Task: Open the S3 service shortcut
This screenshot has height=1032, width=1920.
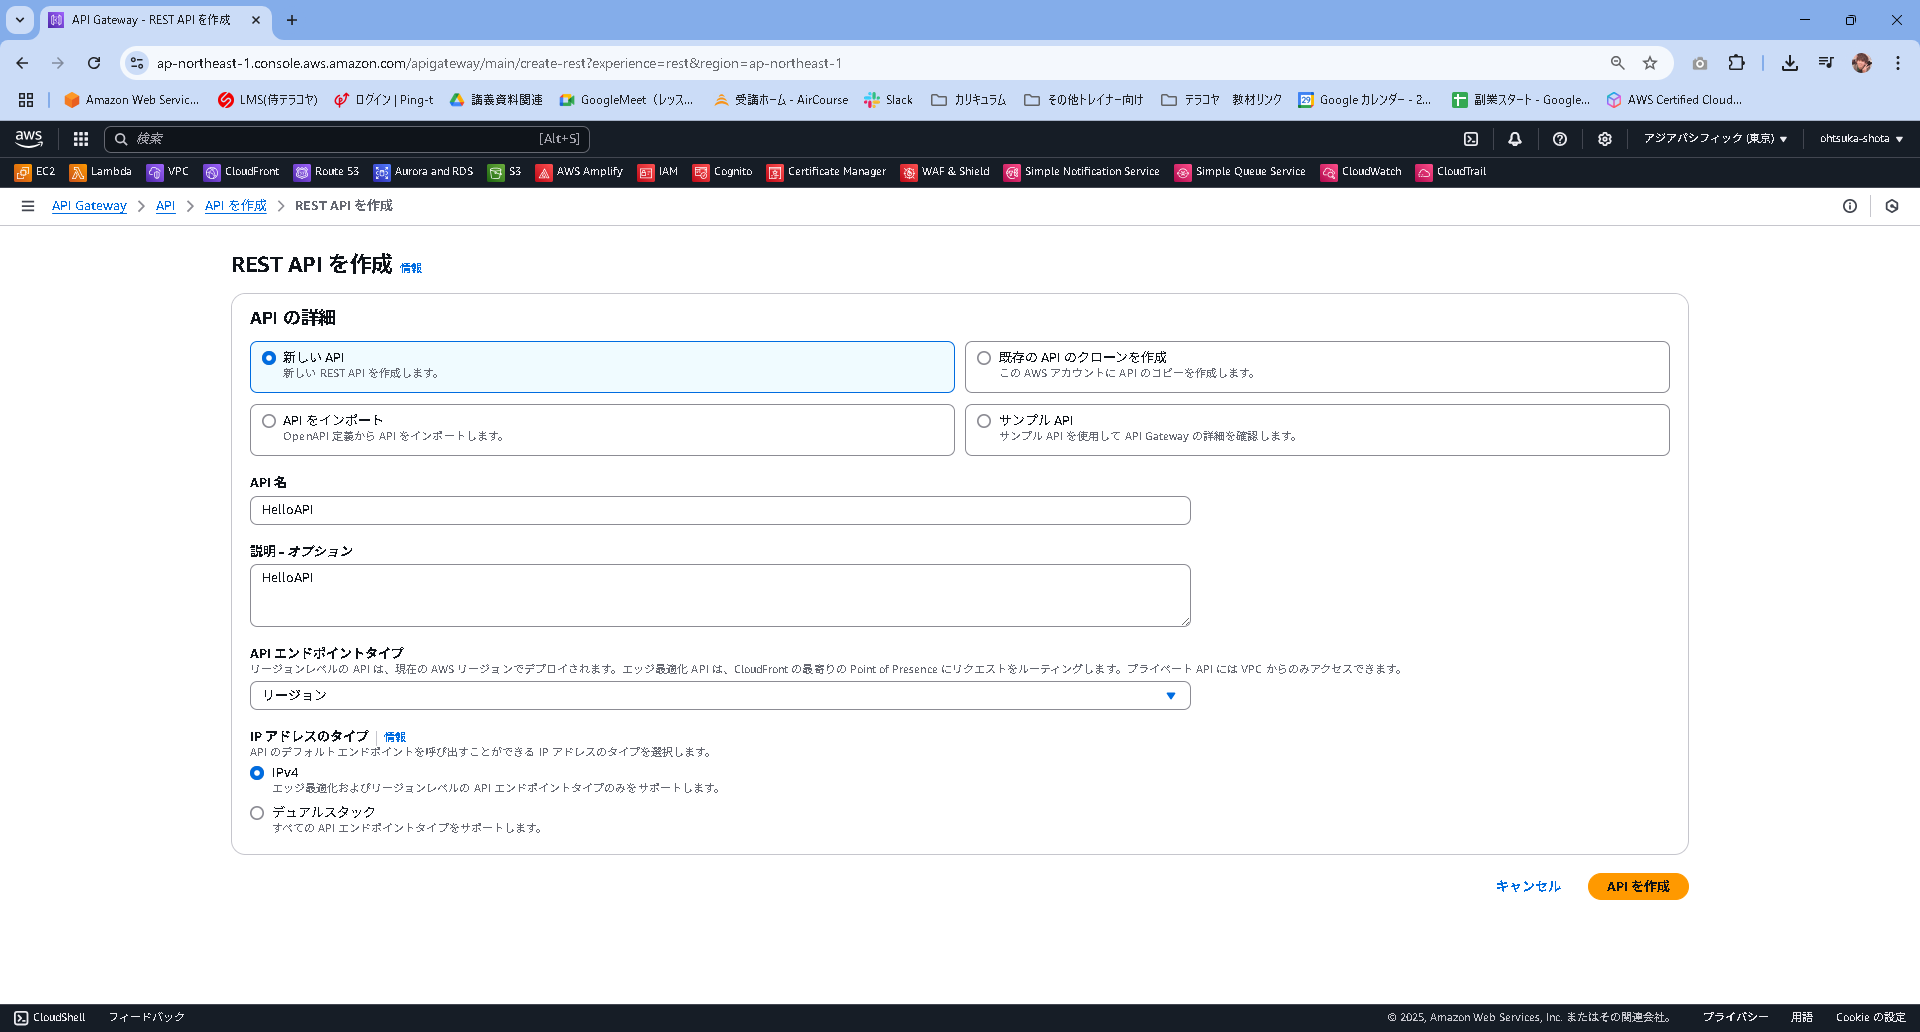Action: tap(505, 171)
